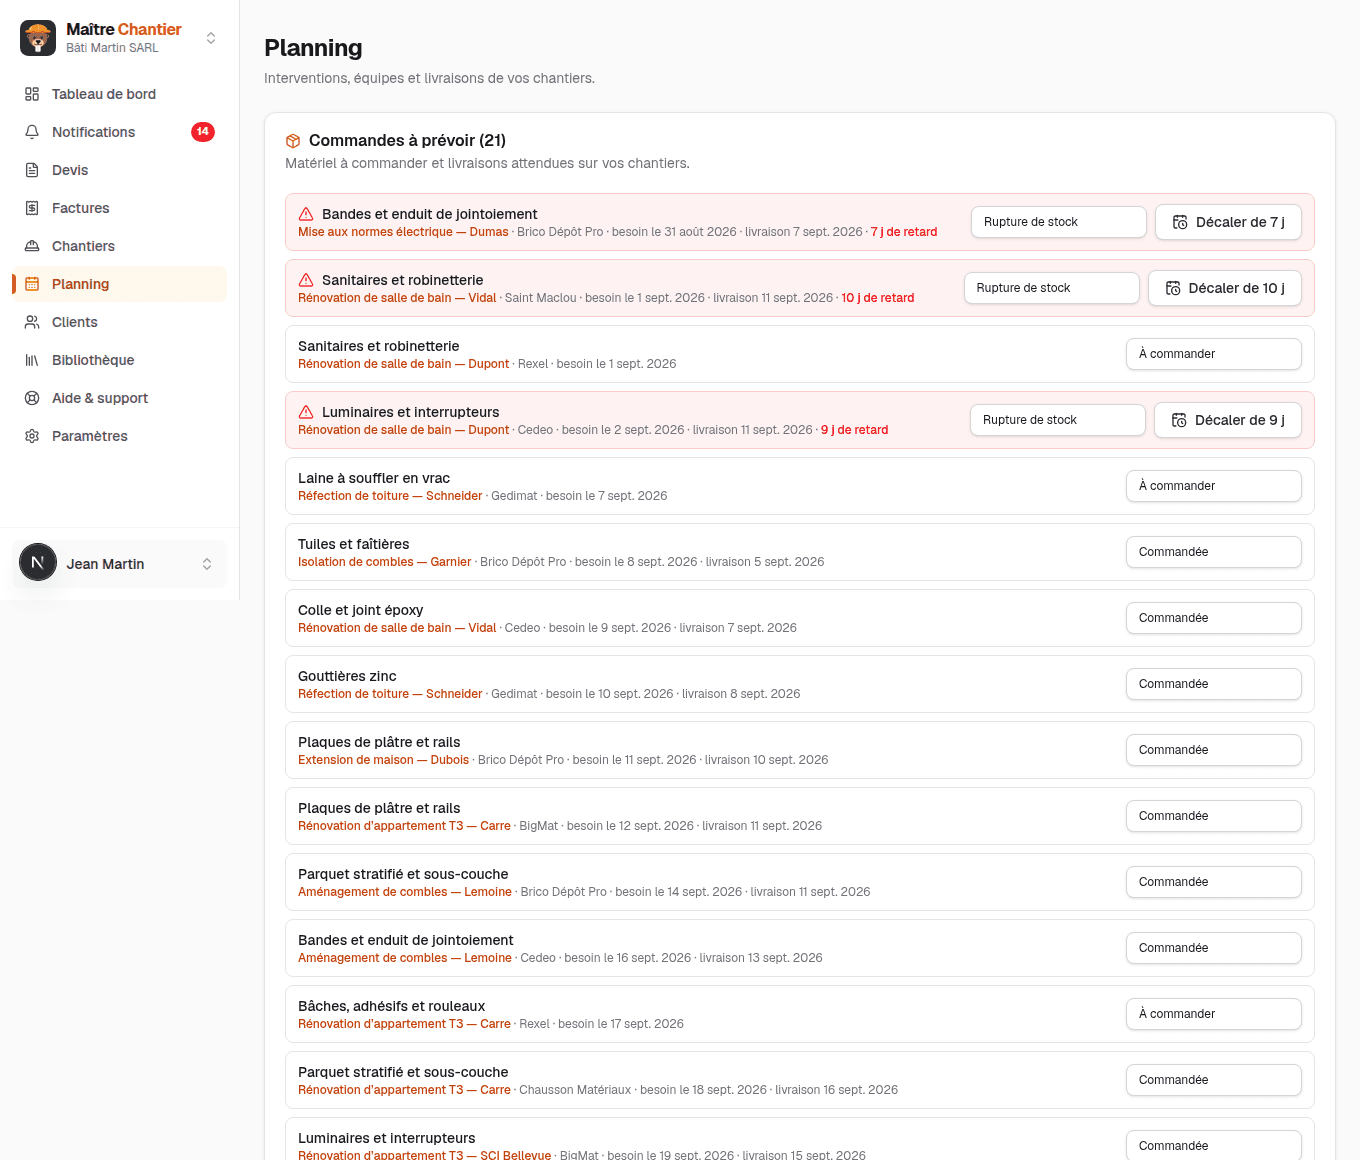Viewport: 1360px width, 1160px height.
Task: Go to Tableau de bord
Action: click(119, 94)
